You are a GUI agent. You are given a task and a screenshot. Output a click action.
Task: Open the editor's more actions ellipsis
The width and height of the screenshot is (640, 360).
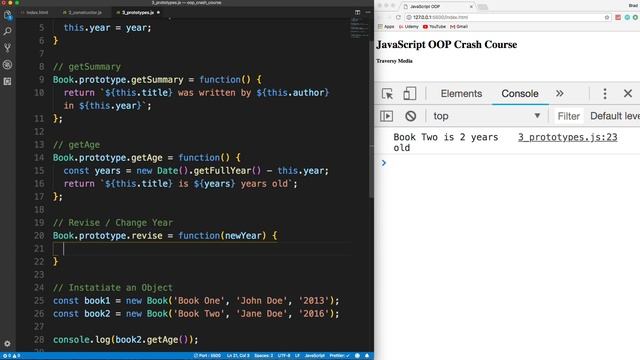point(368,12)
